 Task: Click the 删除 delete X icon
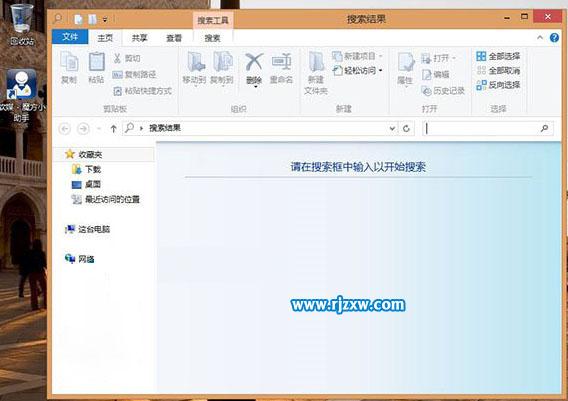point(254,62)
